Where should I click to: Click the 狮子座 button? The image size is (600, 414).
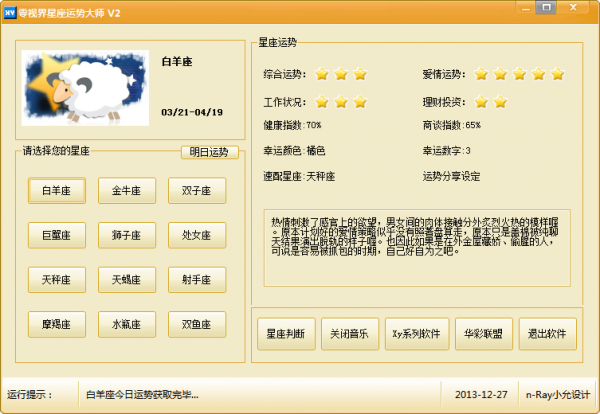coord(126,235)
